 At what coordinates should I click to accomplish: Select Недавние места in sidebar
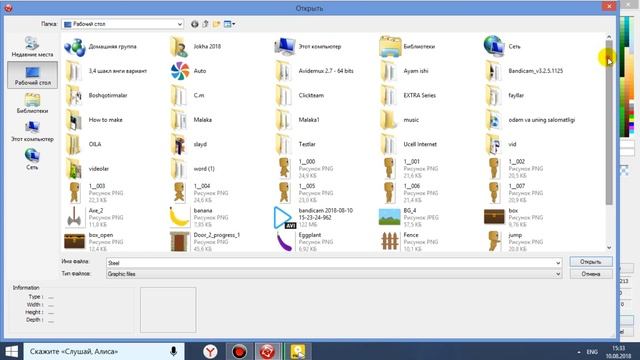coord(32,46)
